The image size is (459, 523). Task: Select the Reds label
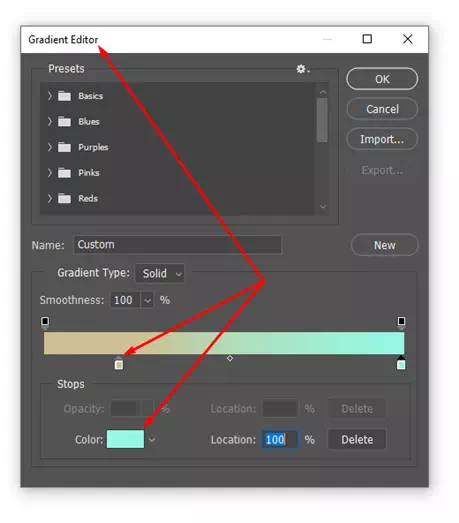88,198
